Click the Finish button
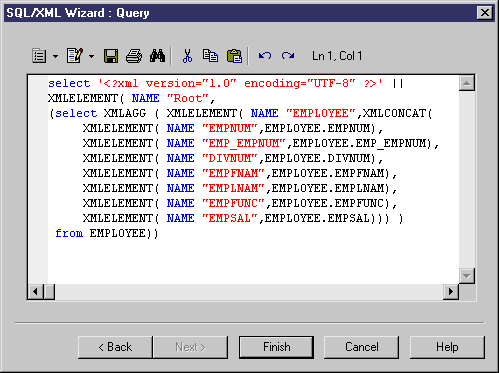The image size is (499, 373). (276, 347)
